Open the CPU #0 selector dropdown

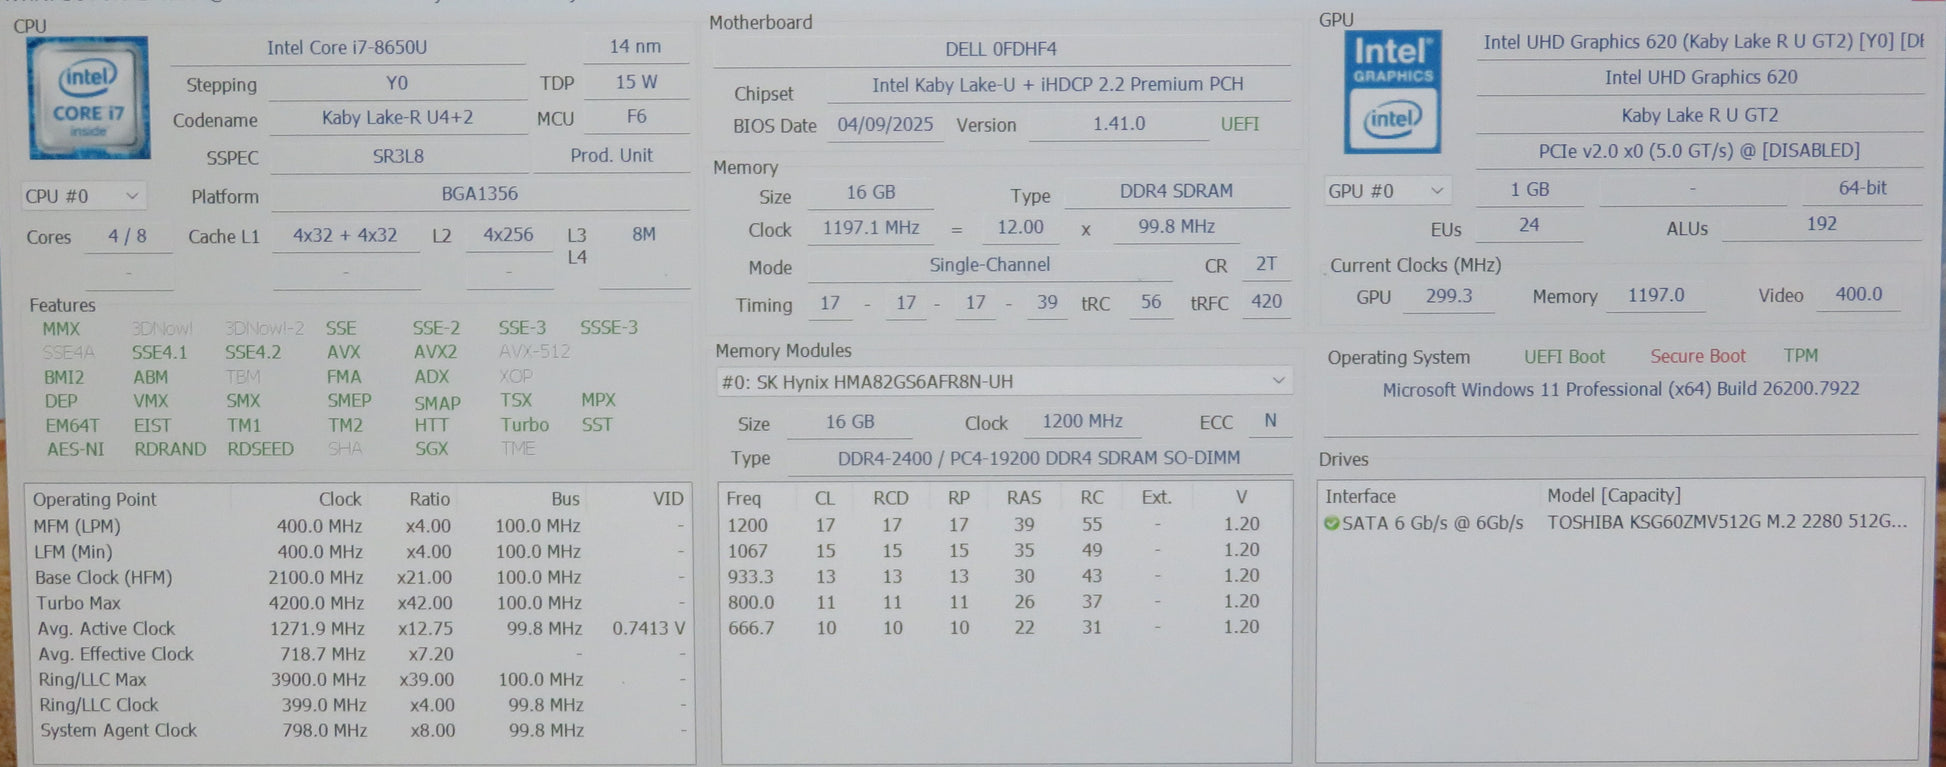coord(83,196)
